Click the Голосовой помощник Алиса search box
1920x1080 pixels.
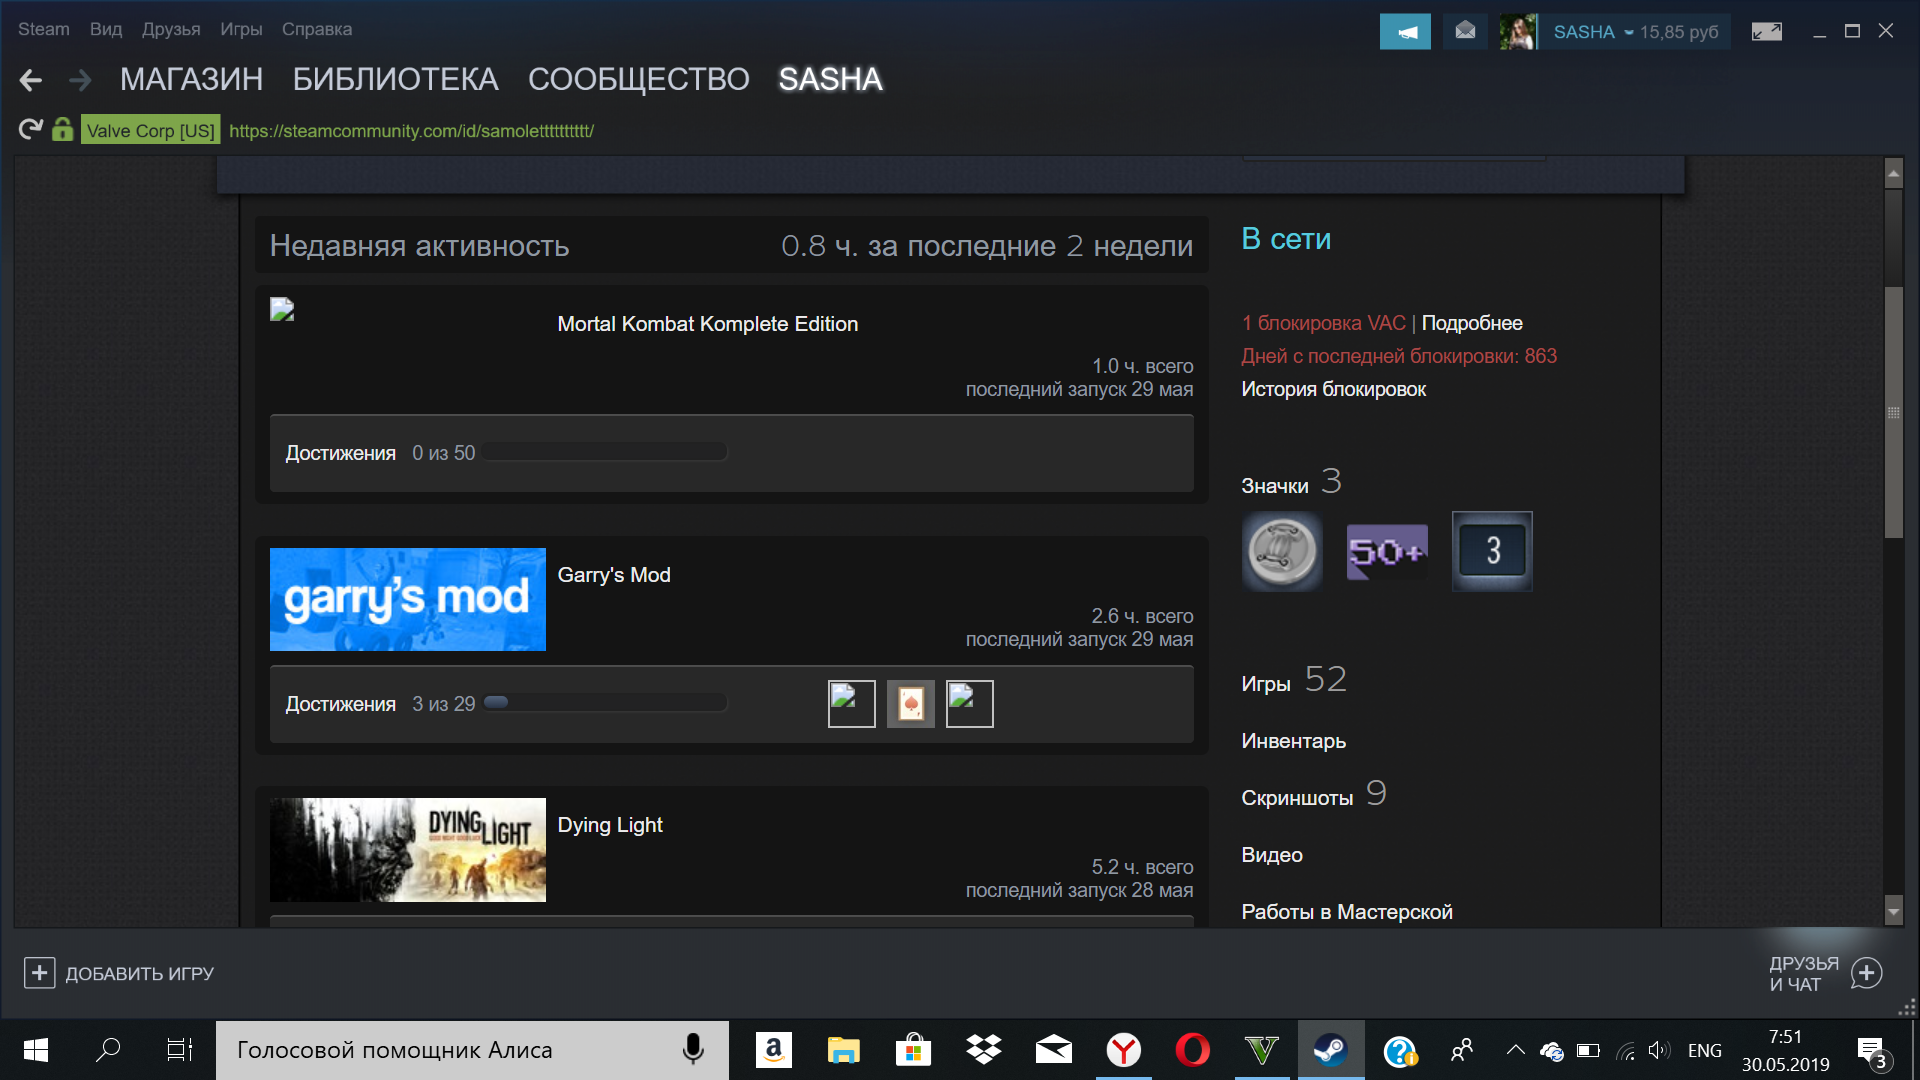coord(472,1050)
